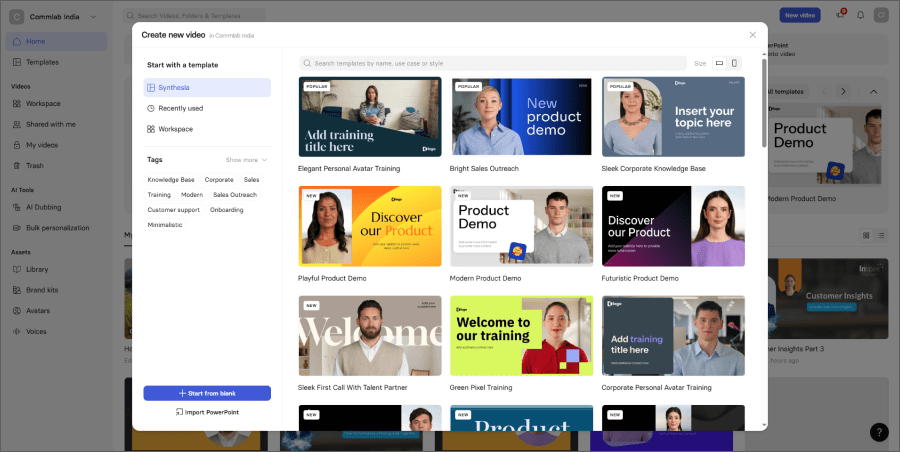Viewport: 900px width, 452px height.
Task: Collapse the templates section chevron behind dialog
Action: (873, 91)
